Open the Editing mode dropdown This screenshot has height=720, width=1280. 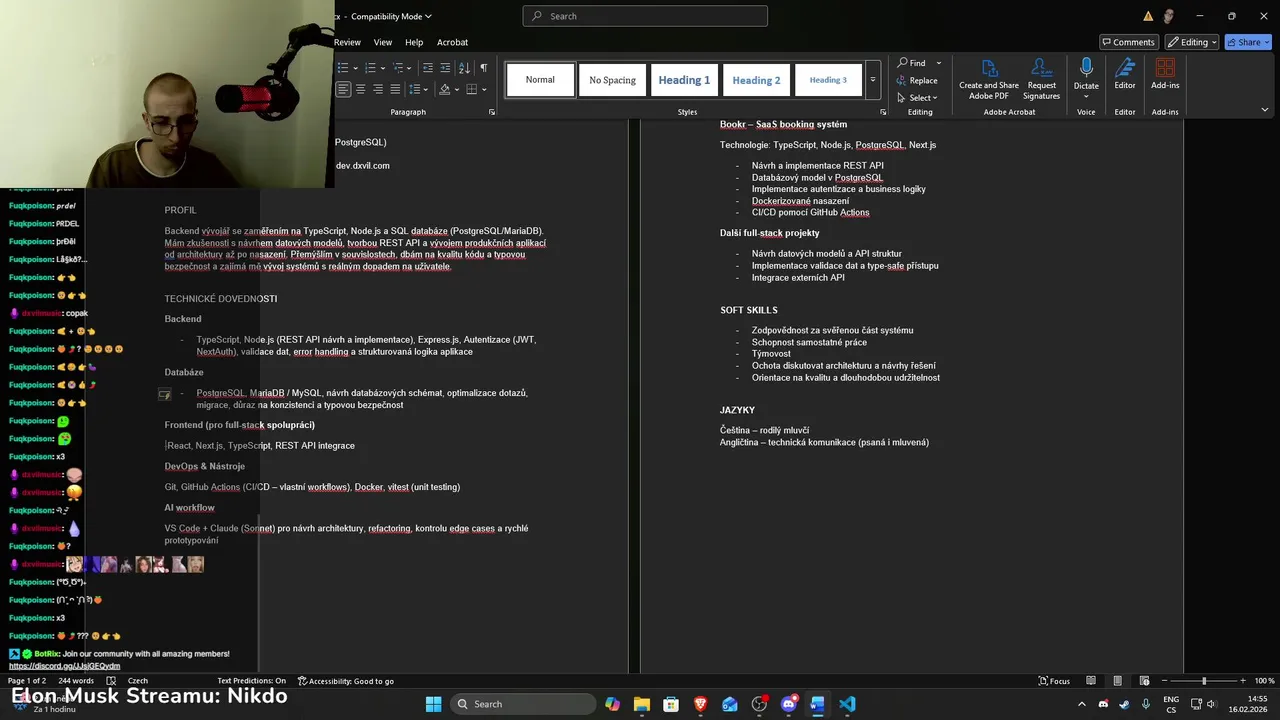[1191, 42]
